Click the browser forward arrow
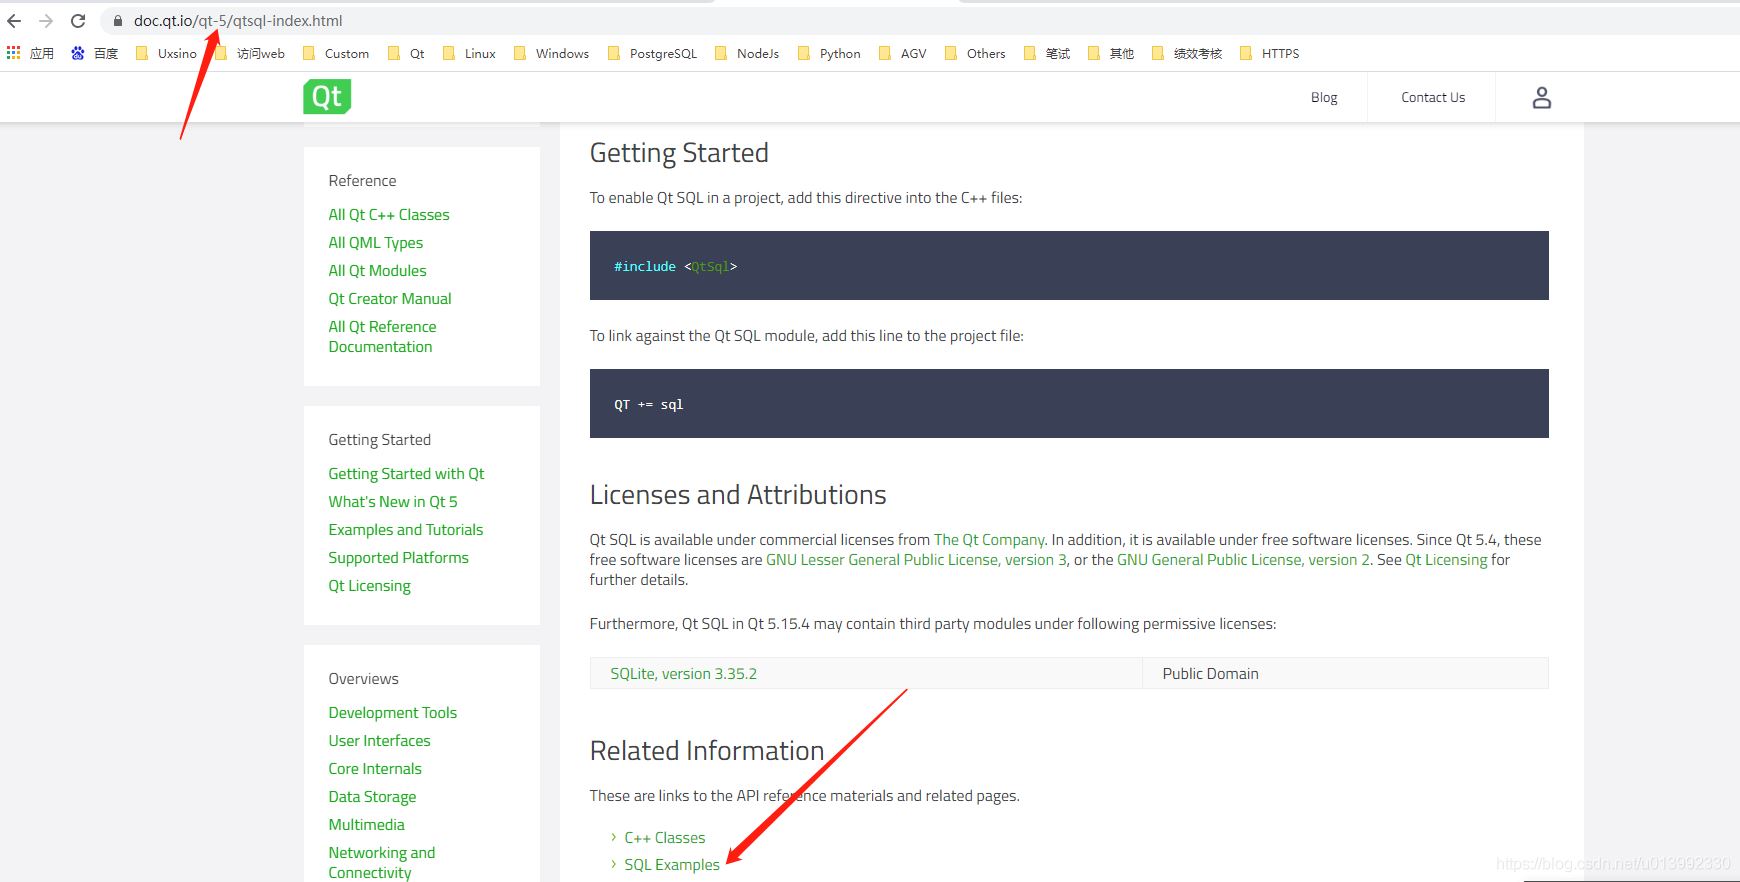The image size is (1740, 882). tap(46, 20)
